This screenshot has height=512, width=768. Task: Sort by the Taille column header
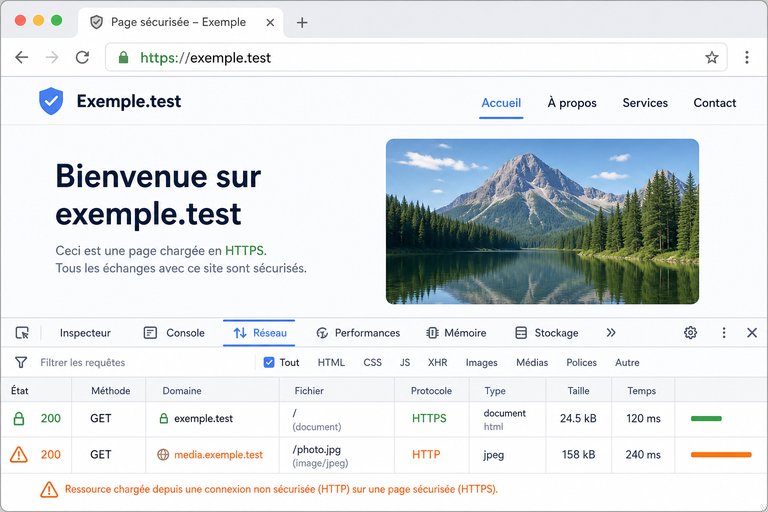pyautogui.click(x=578, y=391)
